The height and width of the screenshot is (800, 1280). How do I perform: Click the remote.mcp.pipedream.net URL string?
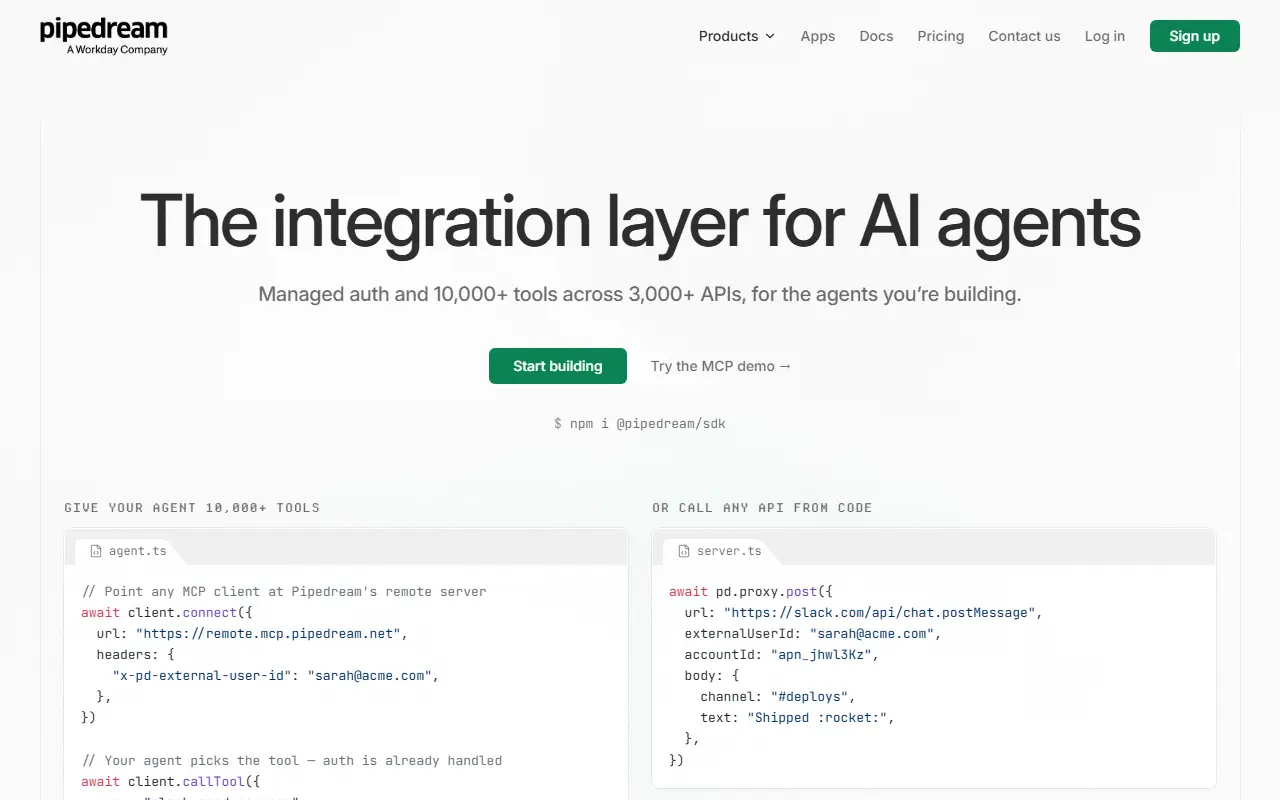pyautogui.click(x=268, y=634)
